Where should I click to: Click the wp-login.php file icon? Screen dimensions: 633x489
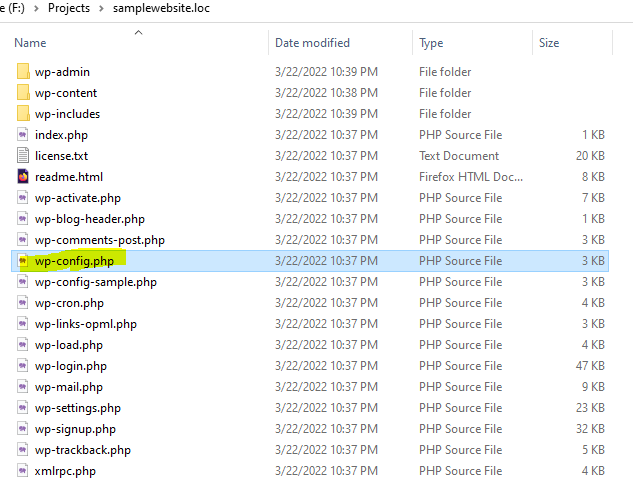click(x=23, y=365)
